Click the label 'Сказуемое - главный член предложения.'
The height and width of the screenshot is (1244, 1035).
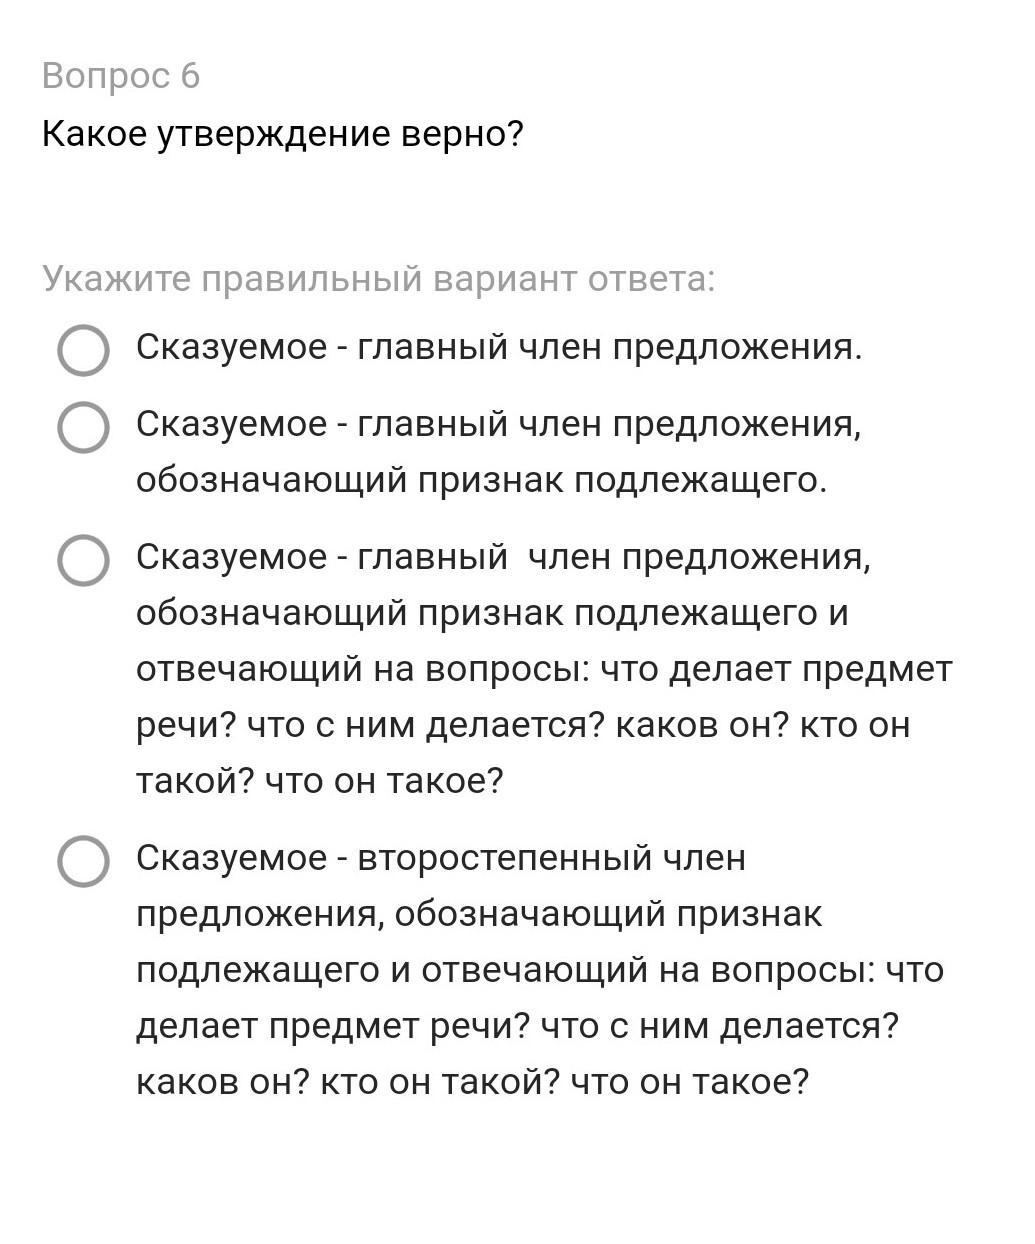(499, 348)
